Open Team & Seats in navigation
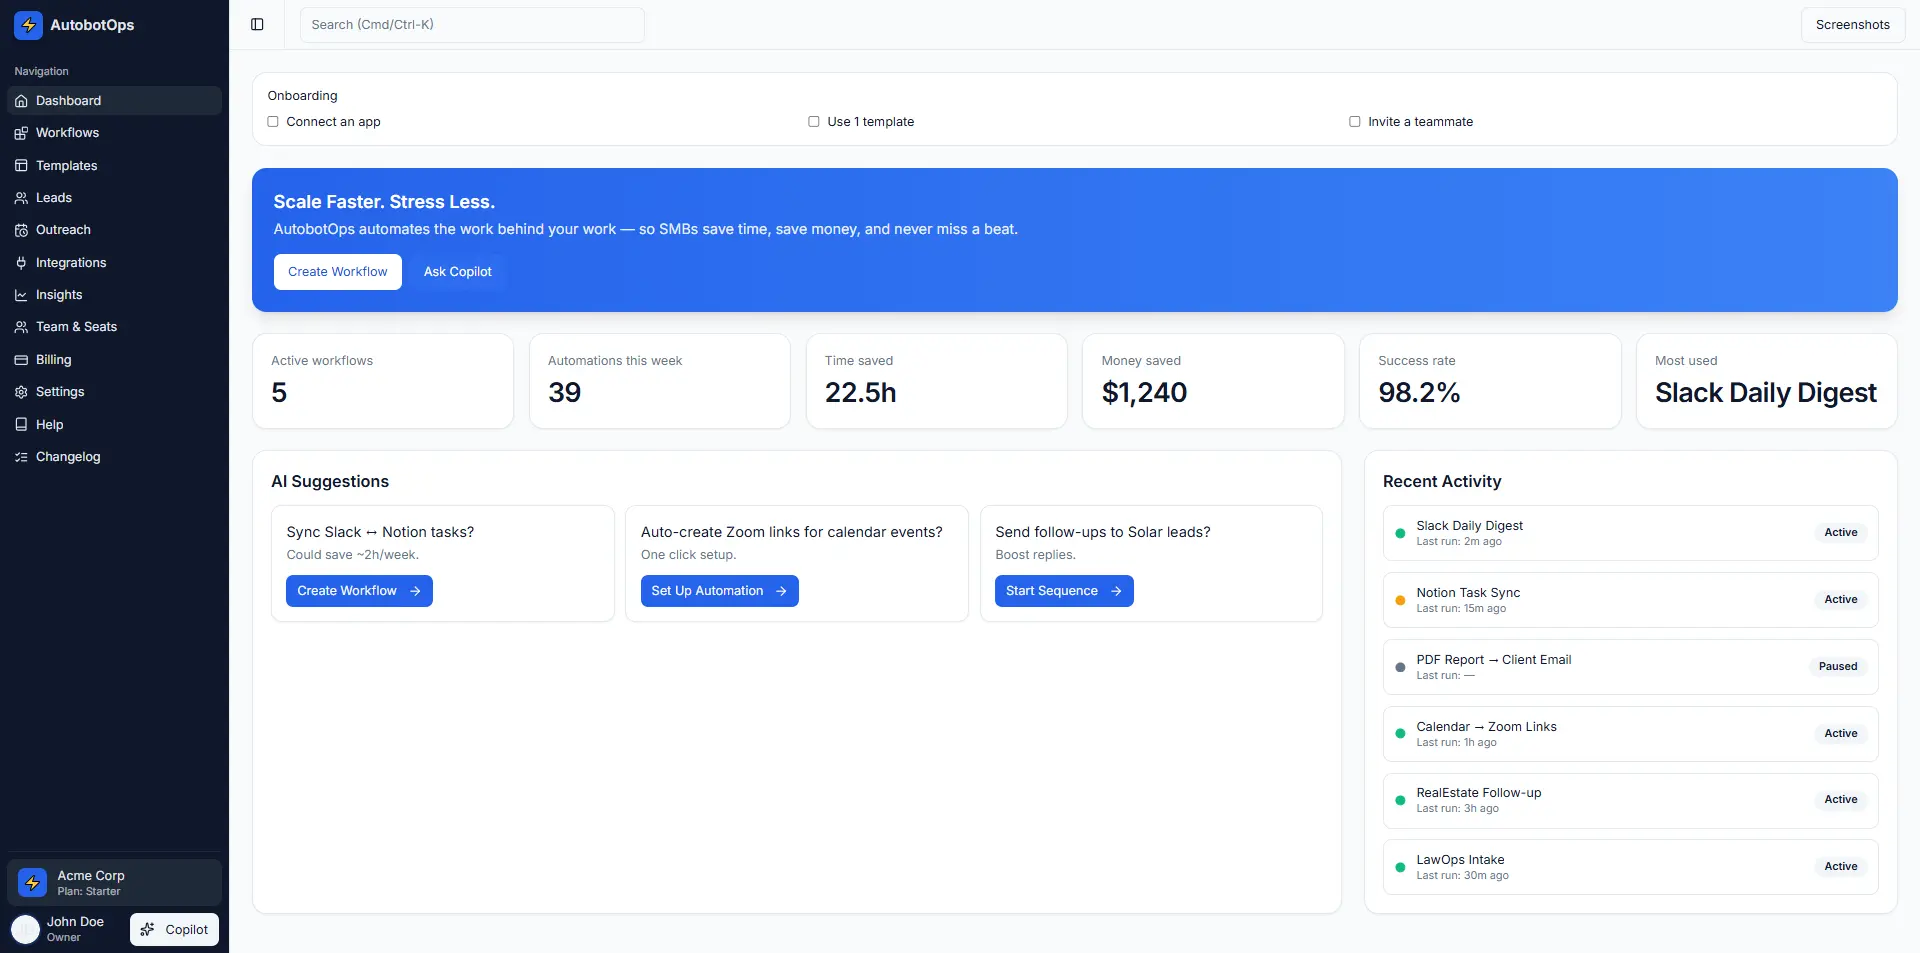 [114, 327]
